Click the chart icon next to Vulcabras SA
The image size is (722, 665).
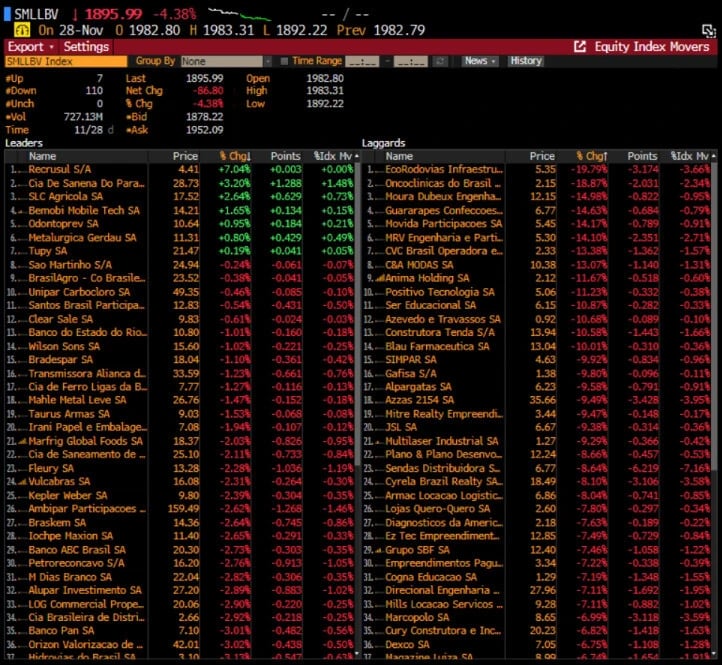tap(23, 482)
